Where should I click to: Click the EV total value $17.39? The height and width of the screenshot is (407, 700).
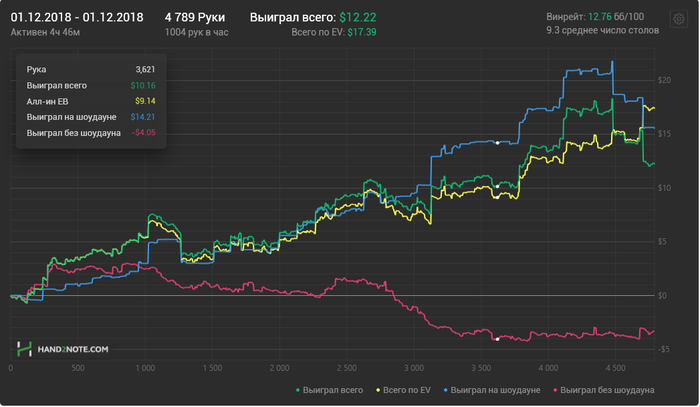362,32
